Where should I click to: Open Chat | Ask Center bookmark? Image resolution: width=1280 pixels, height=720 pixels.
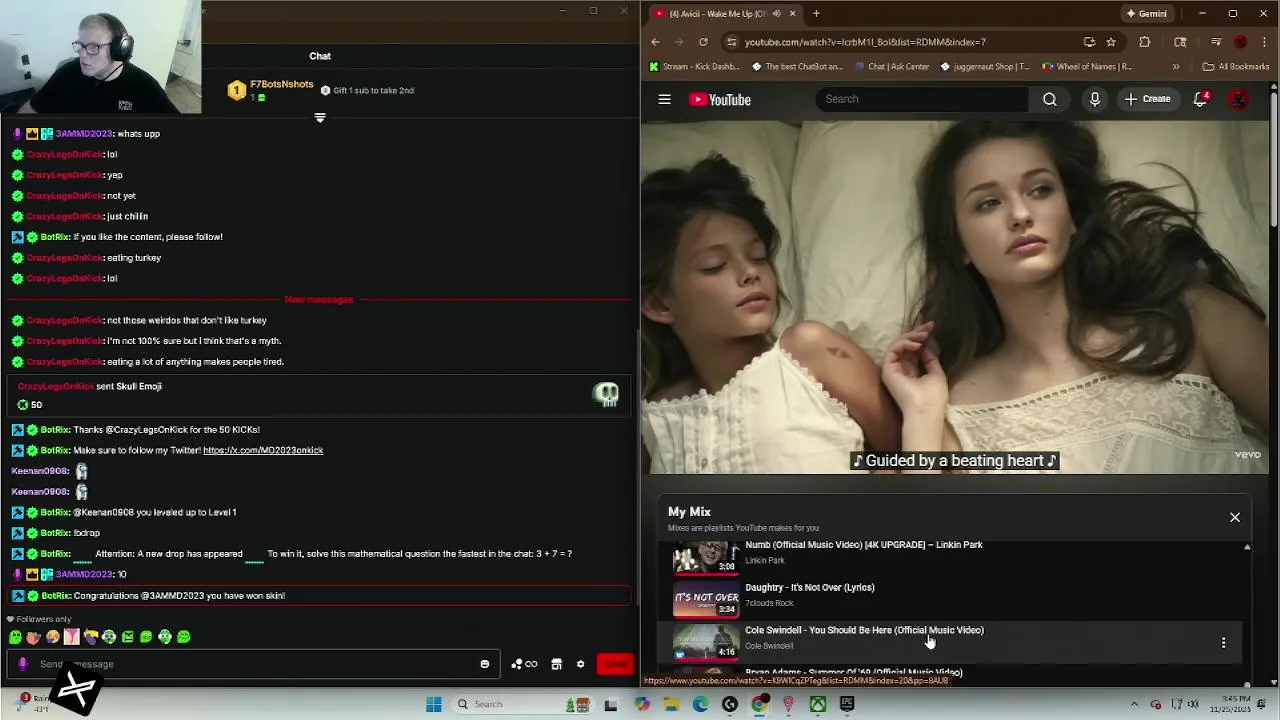pyautogui.click(x=891, y=67)
